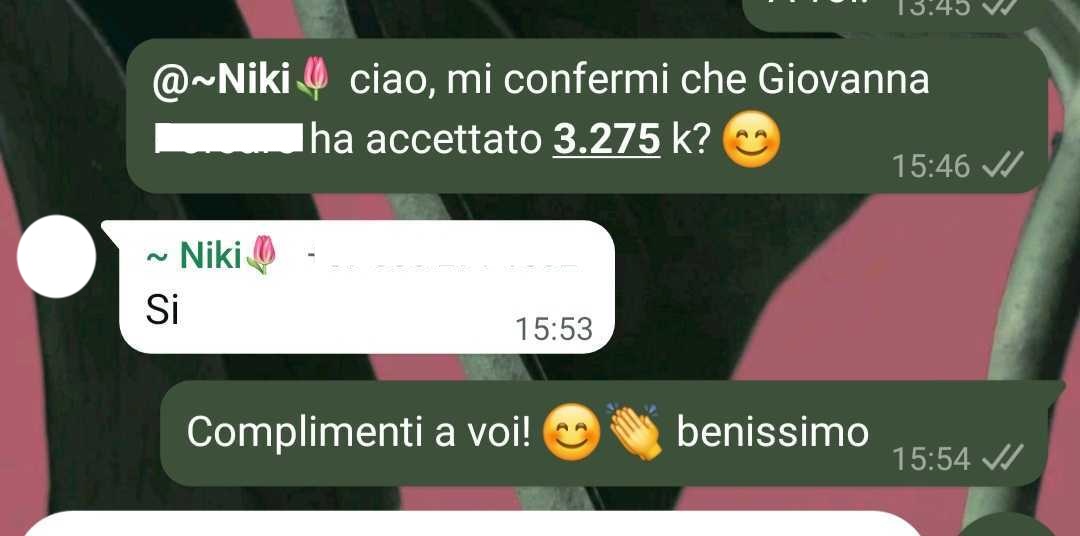Tap the partially visible white bubble at the bottom

[x=472, y=524]
